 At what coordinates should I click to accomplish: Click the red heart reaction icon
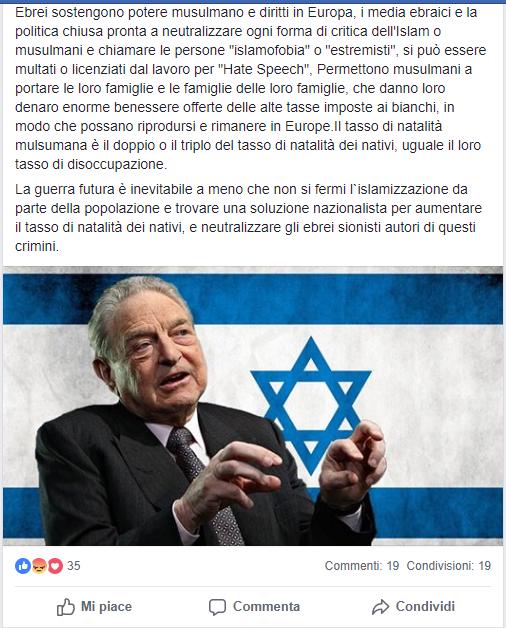[x=55, y=566]
